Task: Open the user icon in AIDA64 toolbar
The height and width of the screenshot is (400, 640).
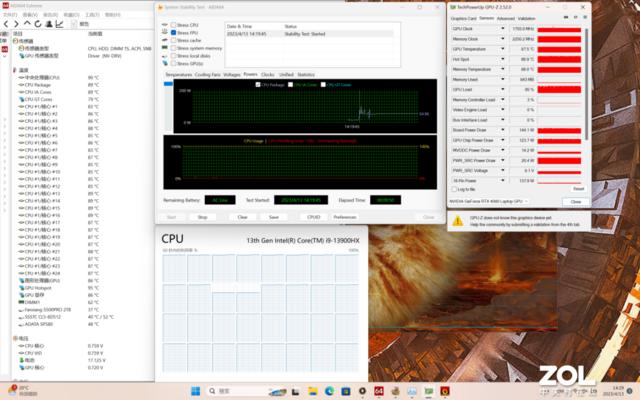Action: click(49, 24)
